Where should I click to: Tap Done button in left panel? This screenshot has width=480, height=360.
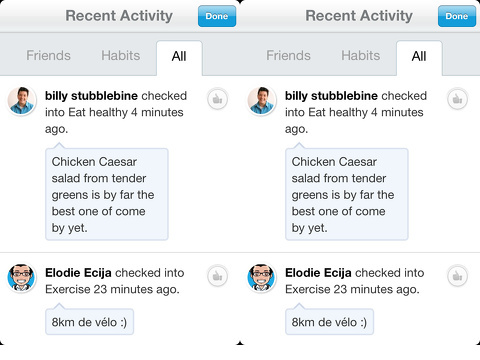217,16
